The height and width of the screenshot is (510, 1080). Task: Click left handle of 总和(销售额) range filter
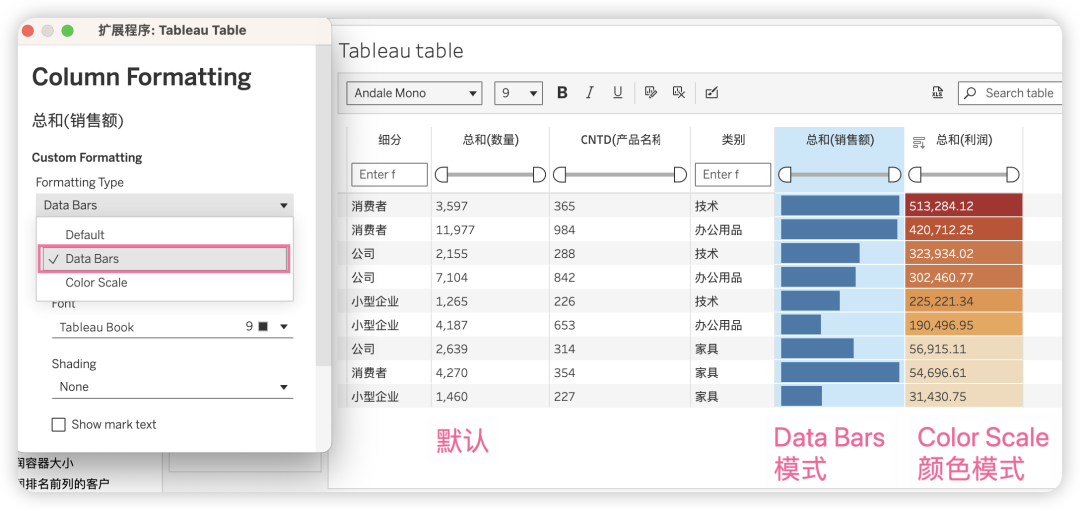[x=785, y=175]
